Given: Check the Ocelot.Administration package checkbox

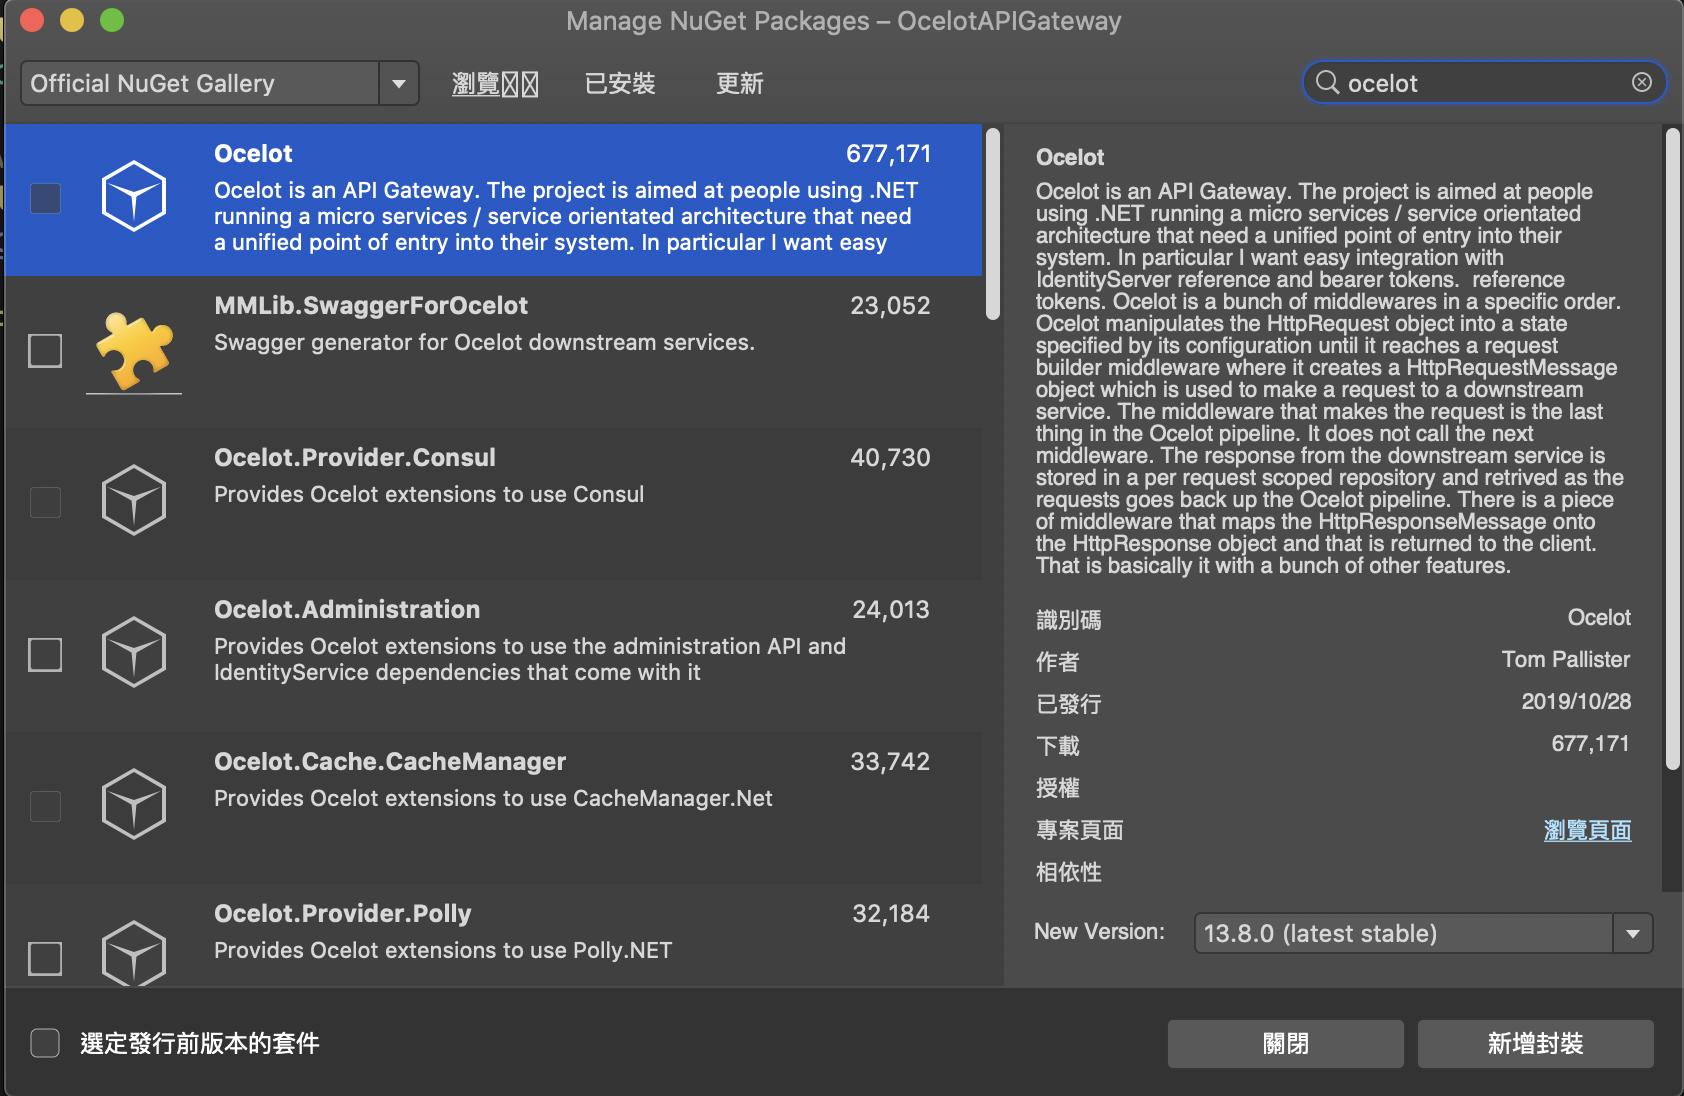Looking at the screenshot, I should click(45, 655).
